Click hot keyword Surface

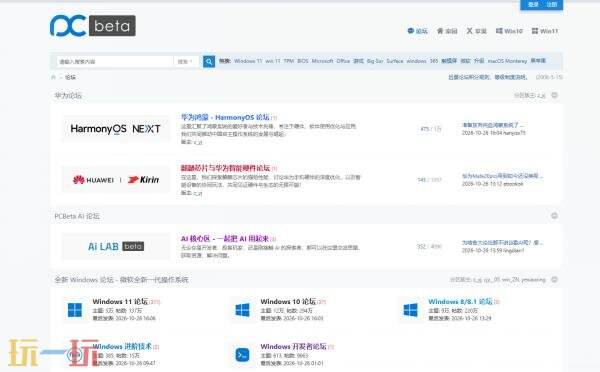[x=395, y=61]
